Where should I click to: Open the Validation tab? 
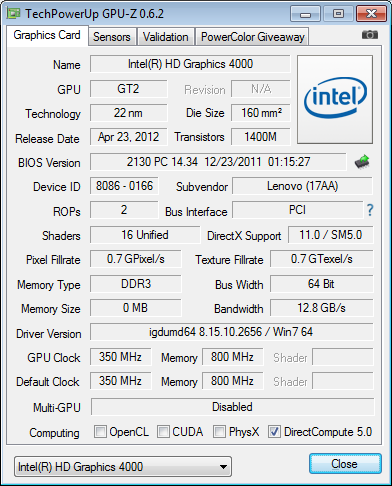166,37
